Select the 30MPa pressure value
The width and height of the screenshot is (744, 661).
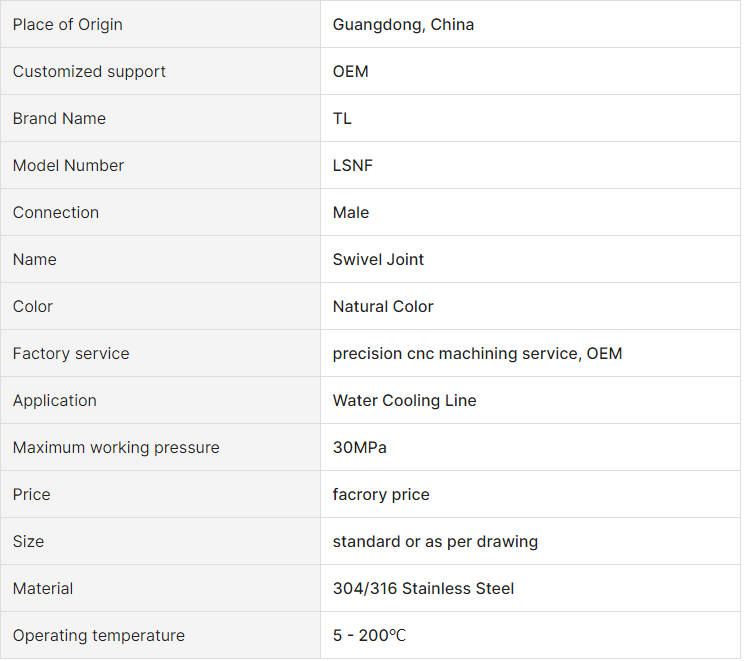[x=360, y=447]
